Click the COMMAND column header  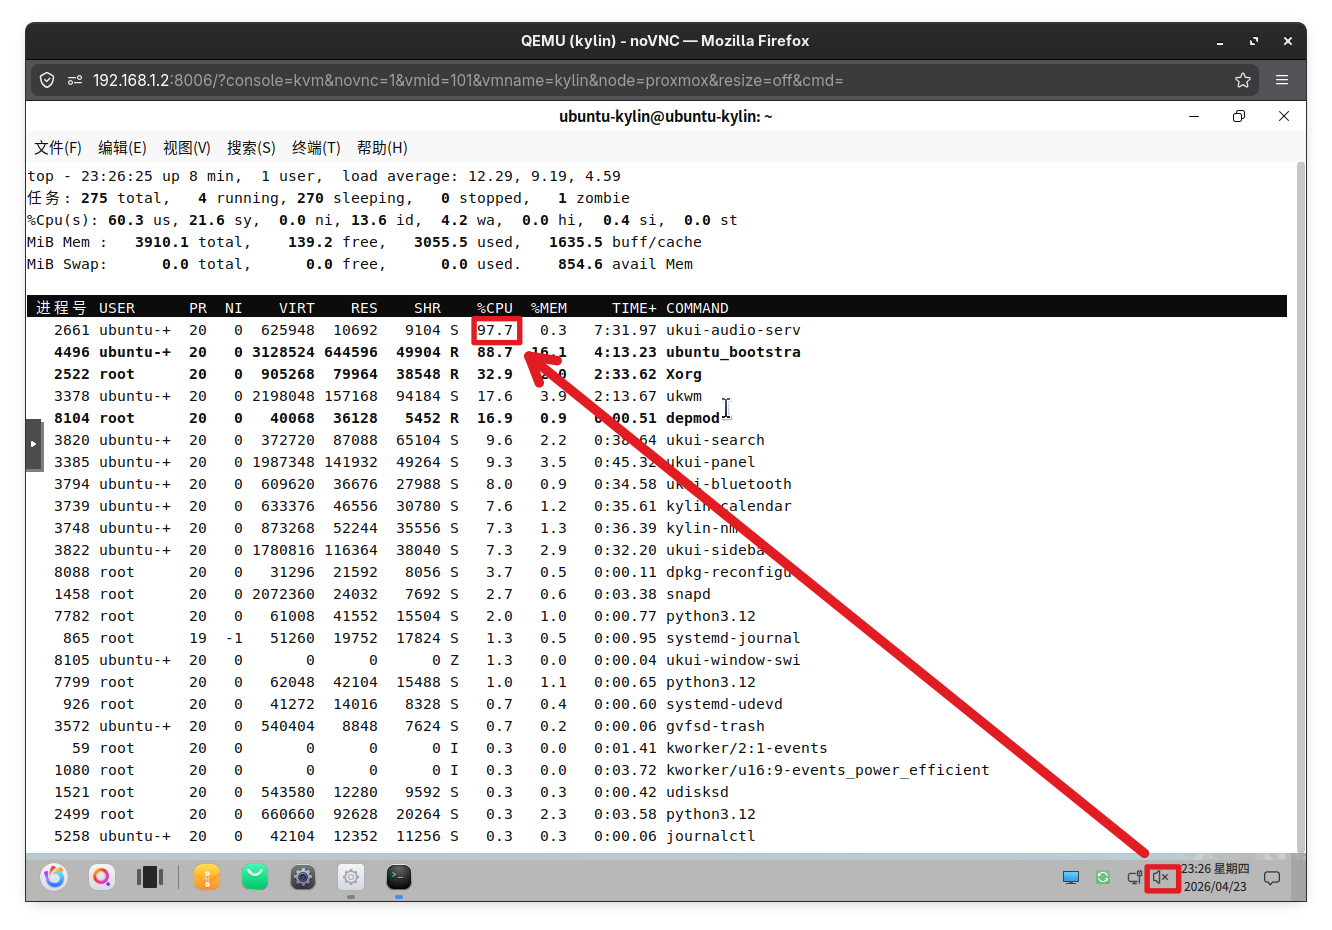pyautogui.click(x=697, y=308)
